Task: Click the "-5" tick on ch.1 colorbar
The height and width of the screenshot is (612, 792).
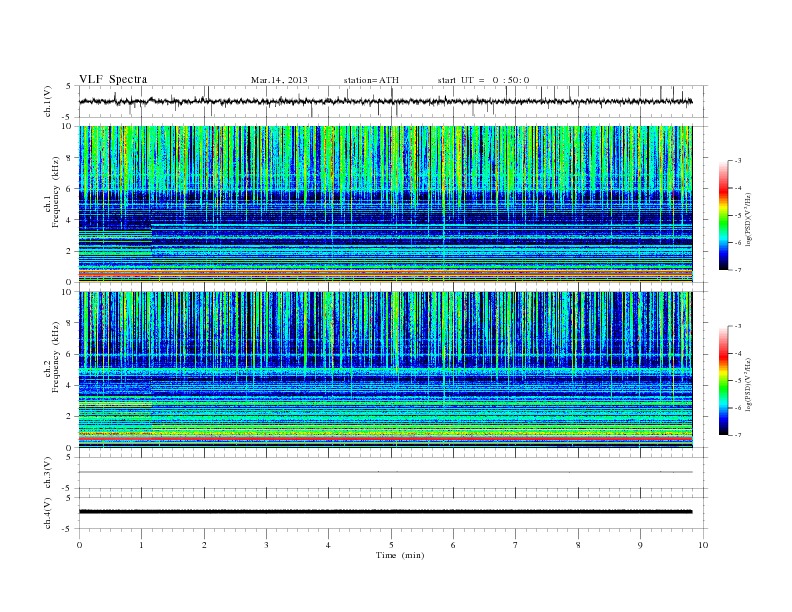Action: pos(738,216)
